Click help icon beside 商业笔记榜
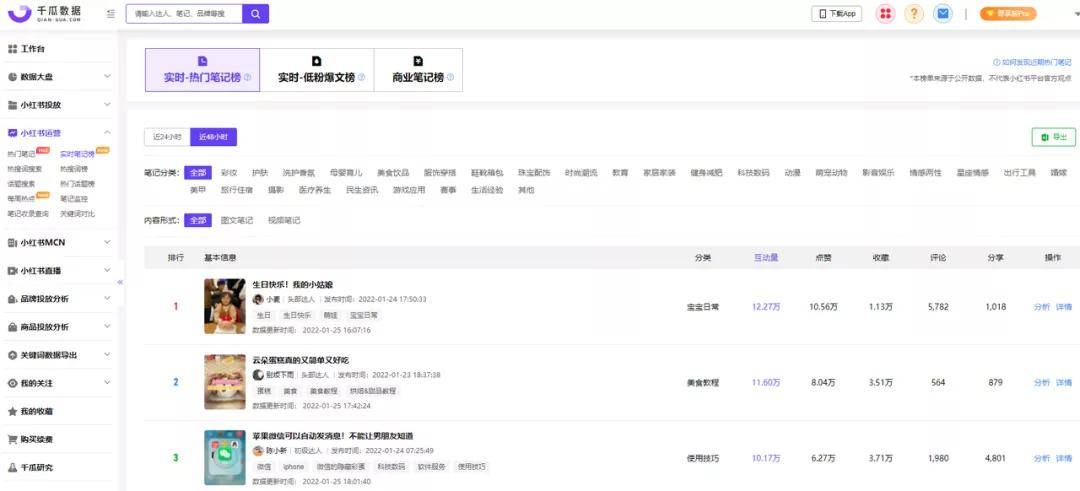1080x491 pixels. coord(450,78)
